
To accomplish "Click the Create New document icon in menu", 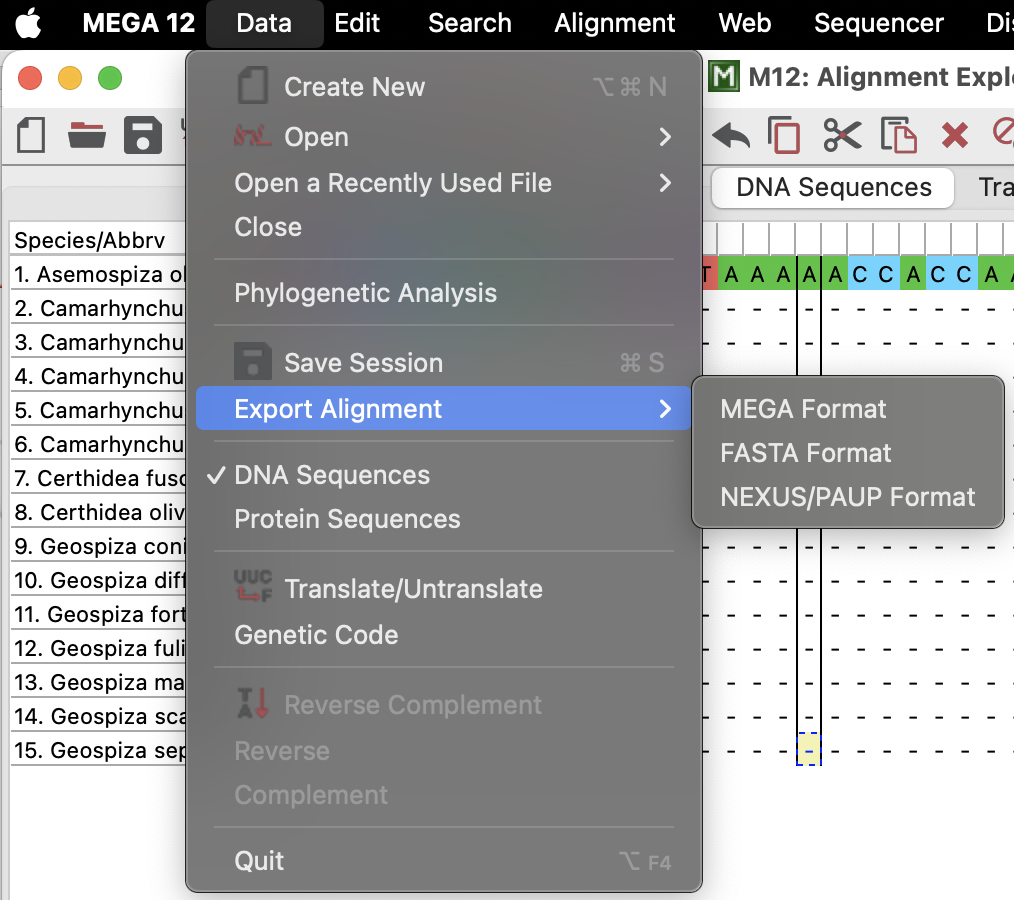I will (x=253, y=86).
